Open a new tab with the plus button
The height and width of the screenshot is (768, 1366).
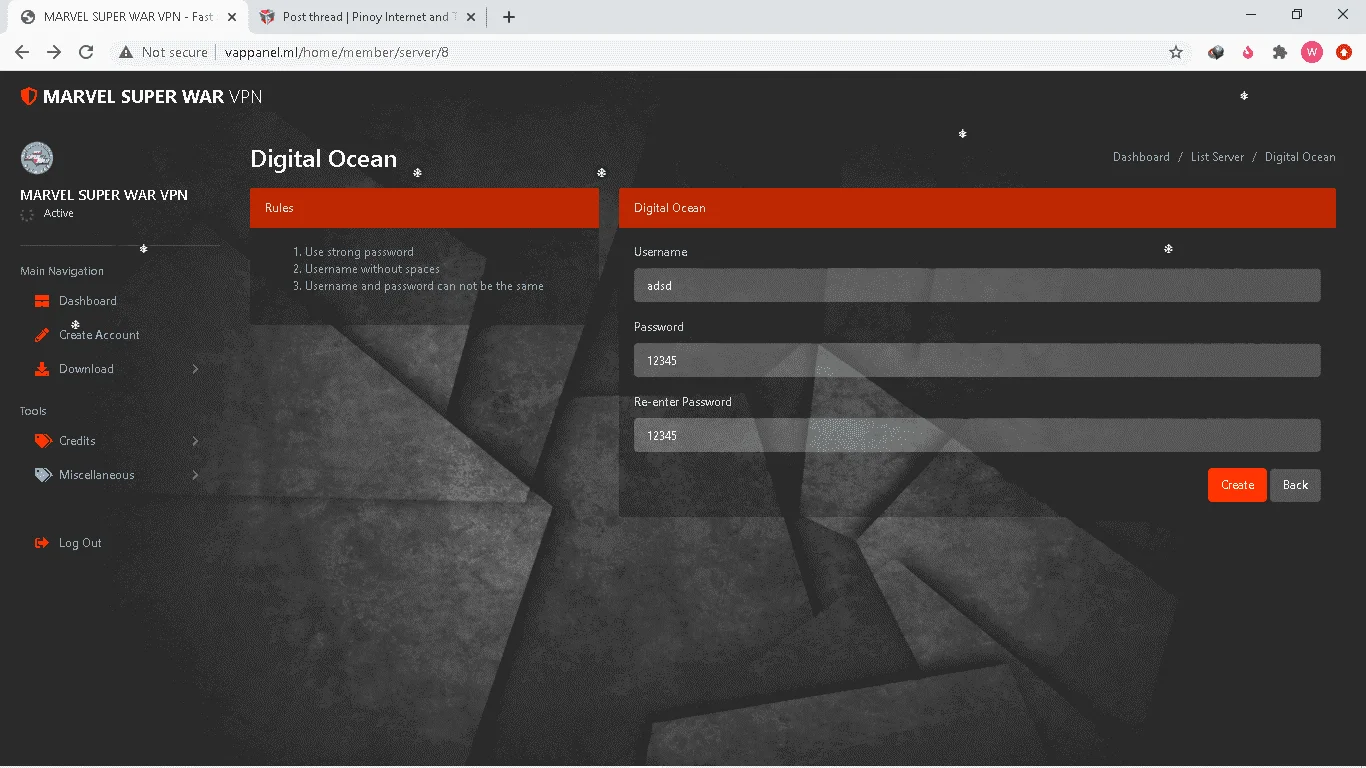pos(509,17)
